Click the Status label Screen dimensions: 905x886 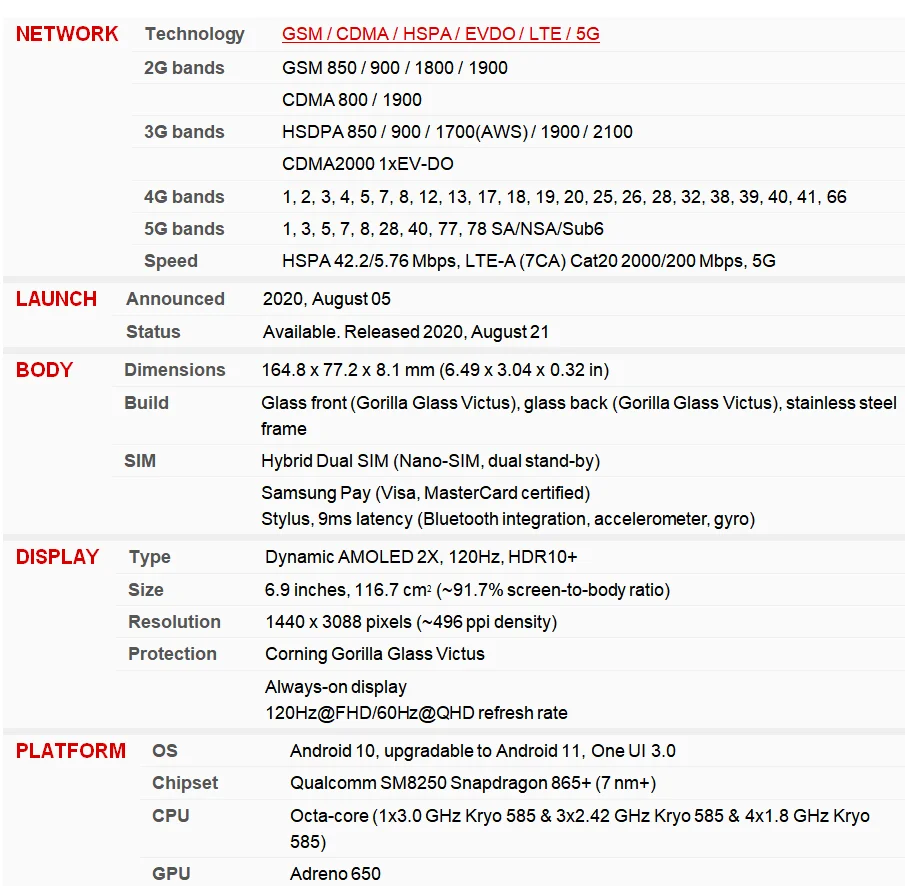pos(153,332)
